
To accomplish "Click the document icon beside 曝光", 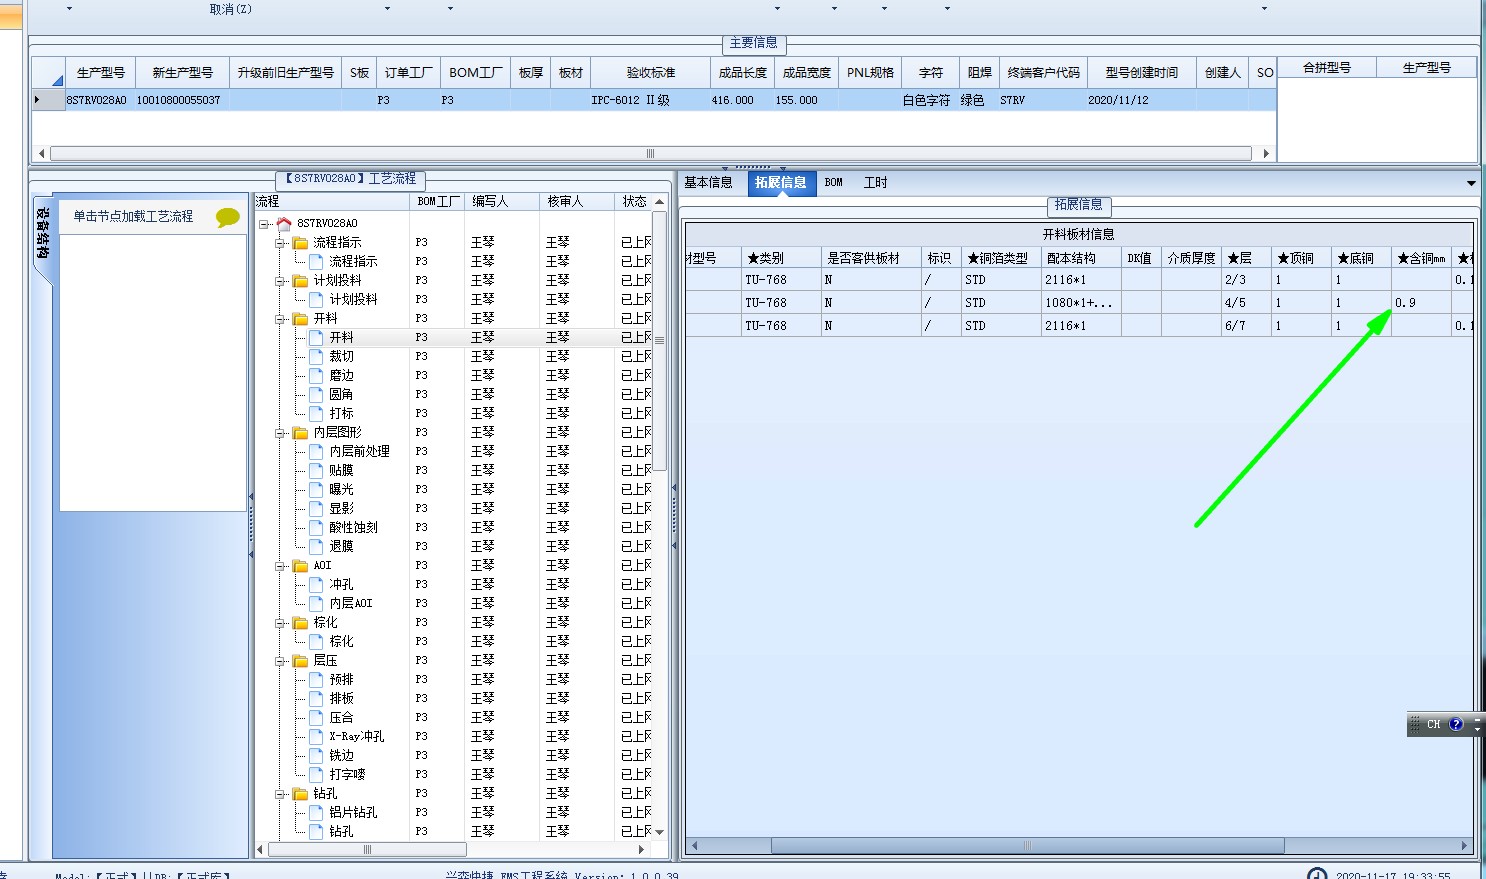I will pos(316,489).
